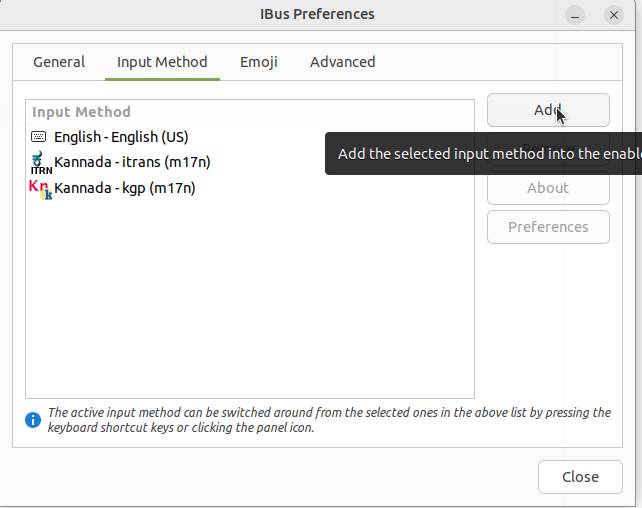This screenshot has width=642, height=508.
Task: Click the Close button at bottom
Action: 580,477
